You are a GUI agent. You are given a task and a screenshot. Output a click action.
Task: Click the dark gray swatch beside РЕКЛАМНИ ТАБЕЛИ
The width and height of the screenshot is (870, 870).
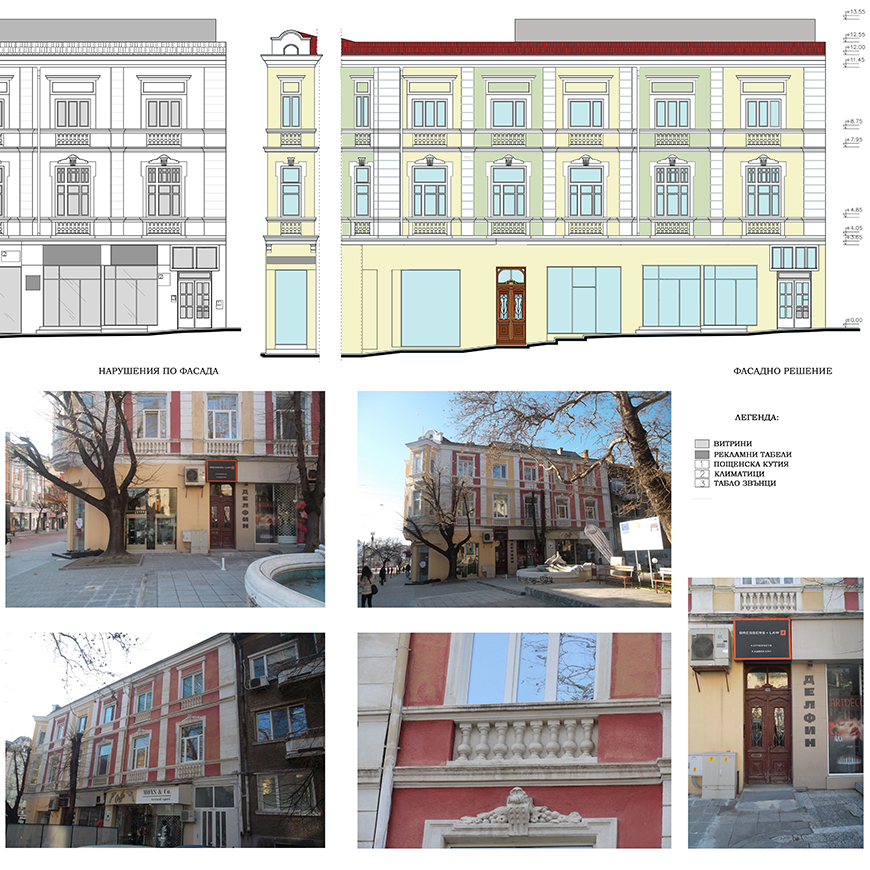(x=702, y=454)
